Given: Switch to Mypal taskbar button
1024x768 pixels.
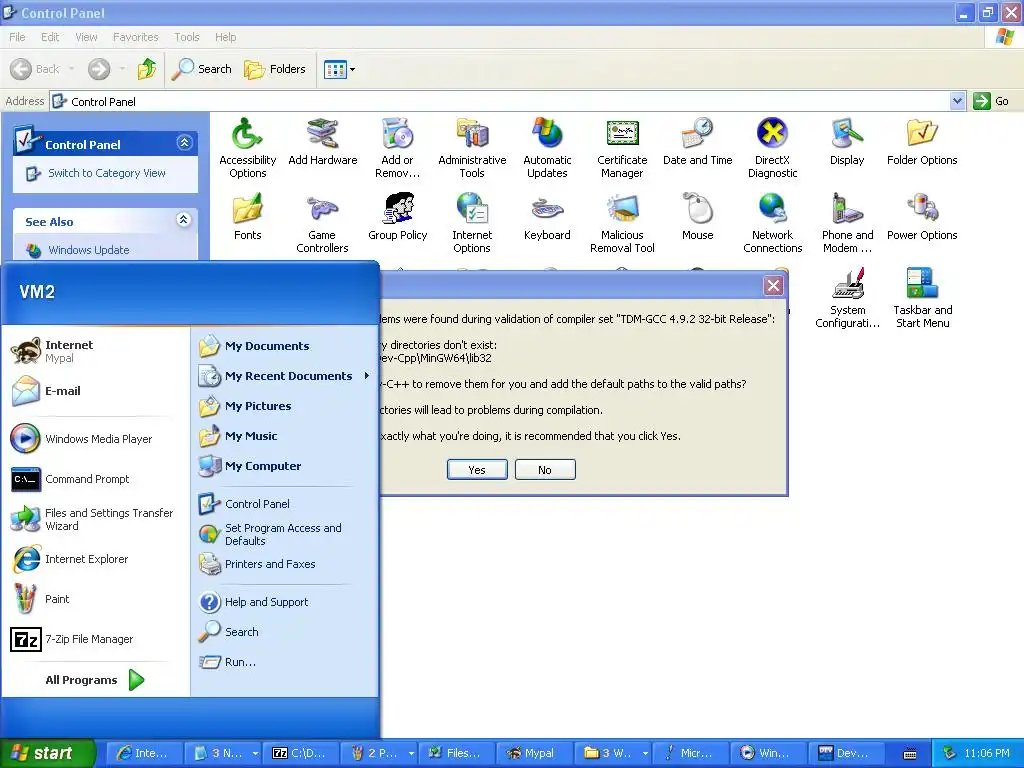Looking at the screenshot, I should tap(534, 753).
